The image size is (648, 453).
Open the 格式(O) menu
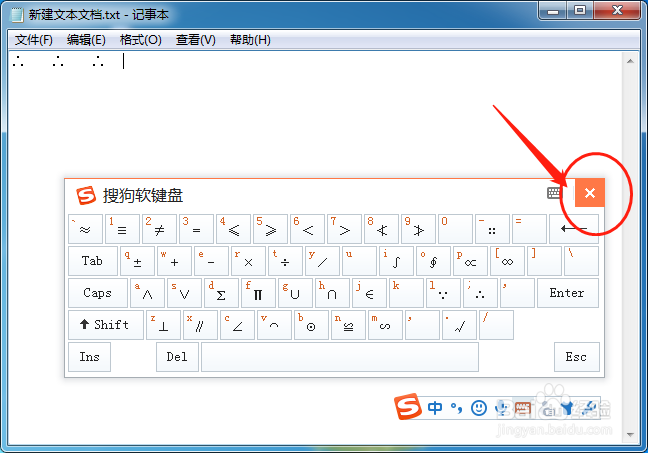point(141,40)
